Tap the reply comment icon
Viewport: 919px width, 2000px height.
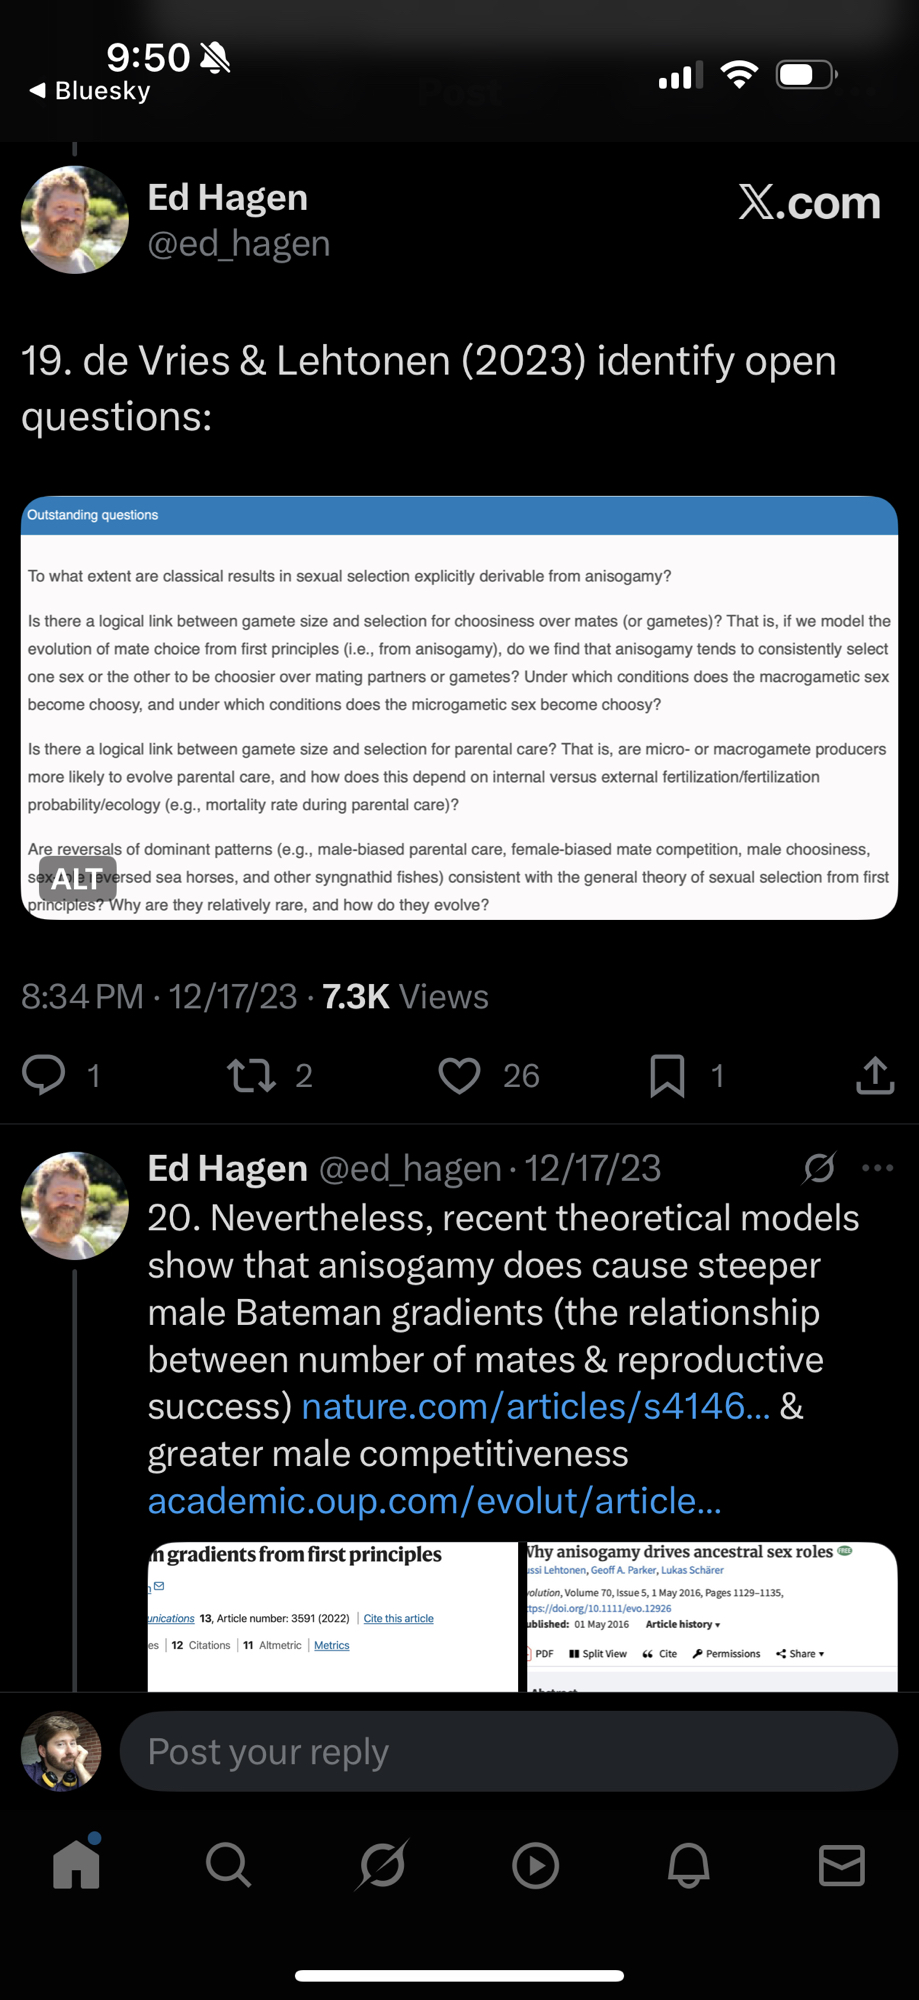[44, 1075]
